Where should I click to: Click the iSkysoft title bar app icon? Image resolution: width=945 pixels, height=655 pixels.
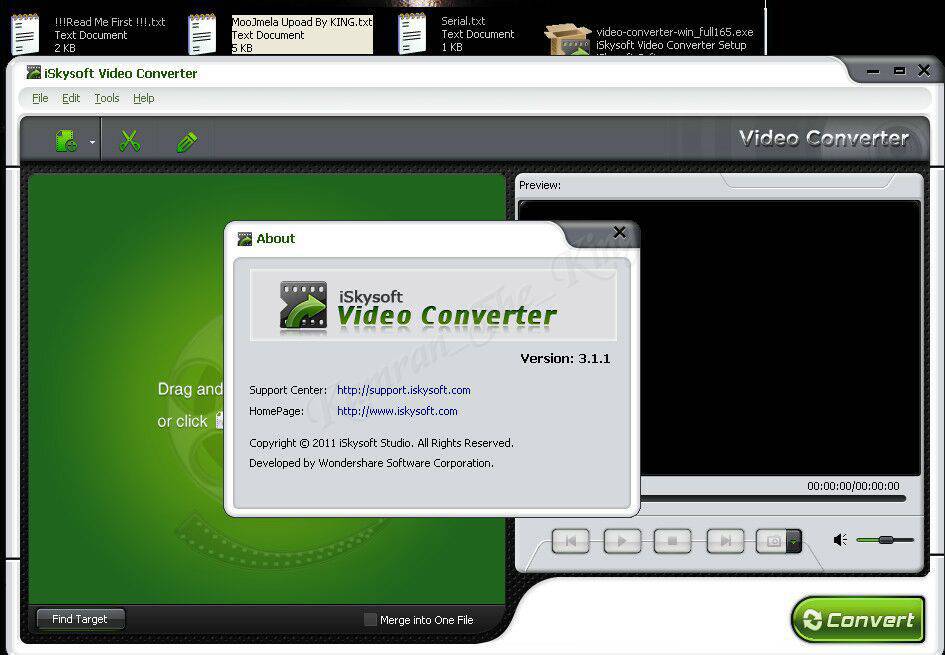[x=34, y=73]
